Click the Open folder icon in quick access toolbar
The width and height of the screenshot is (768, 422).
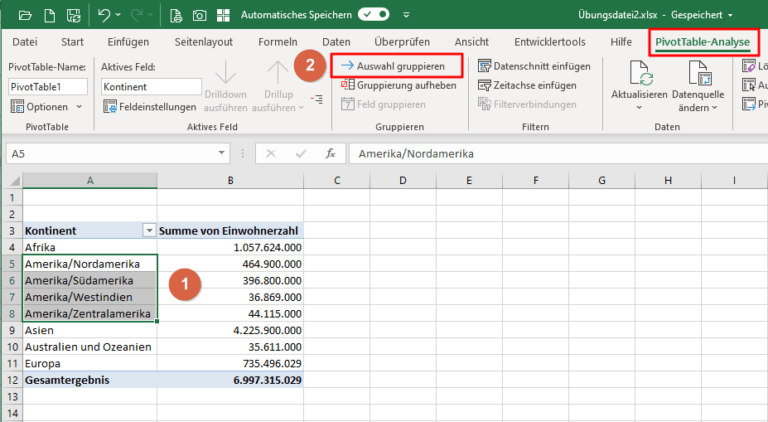[x=25, y=15]
